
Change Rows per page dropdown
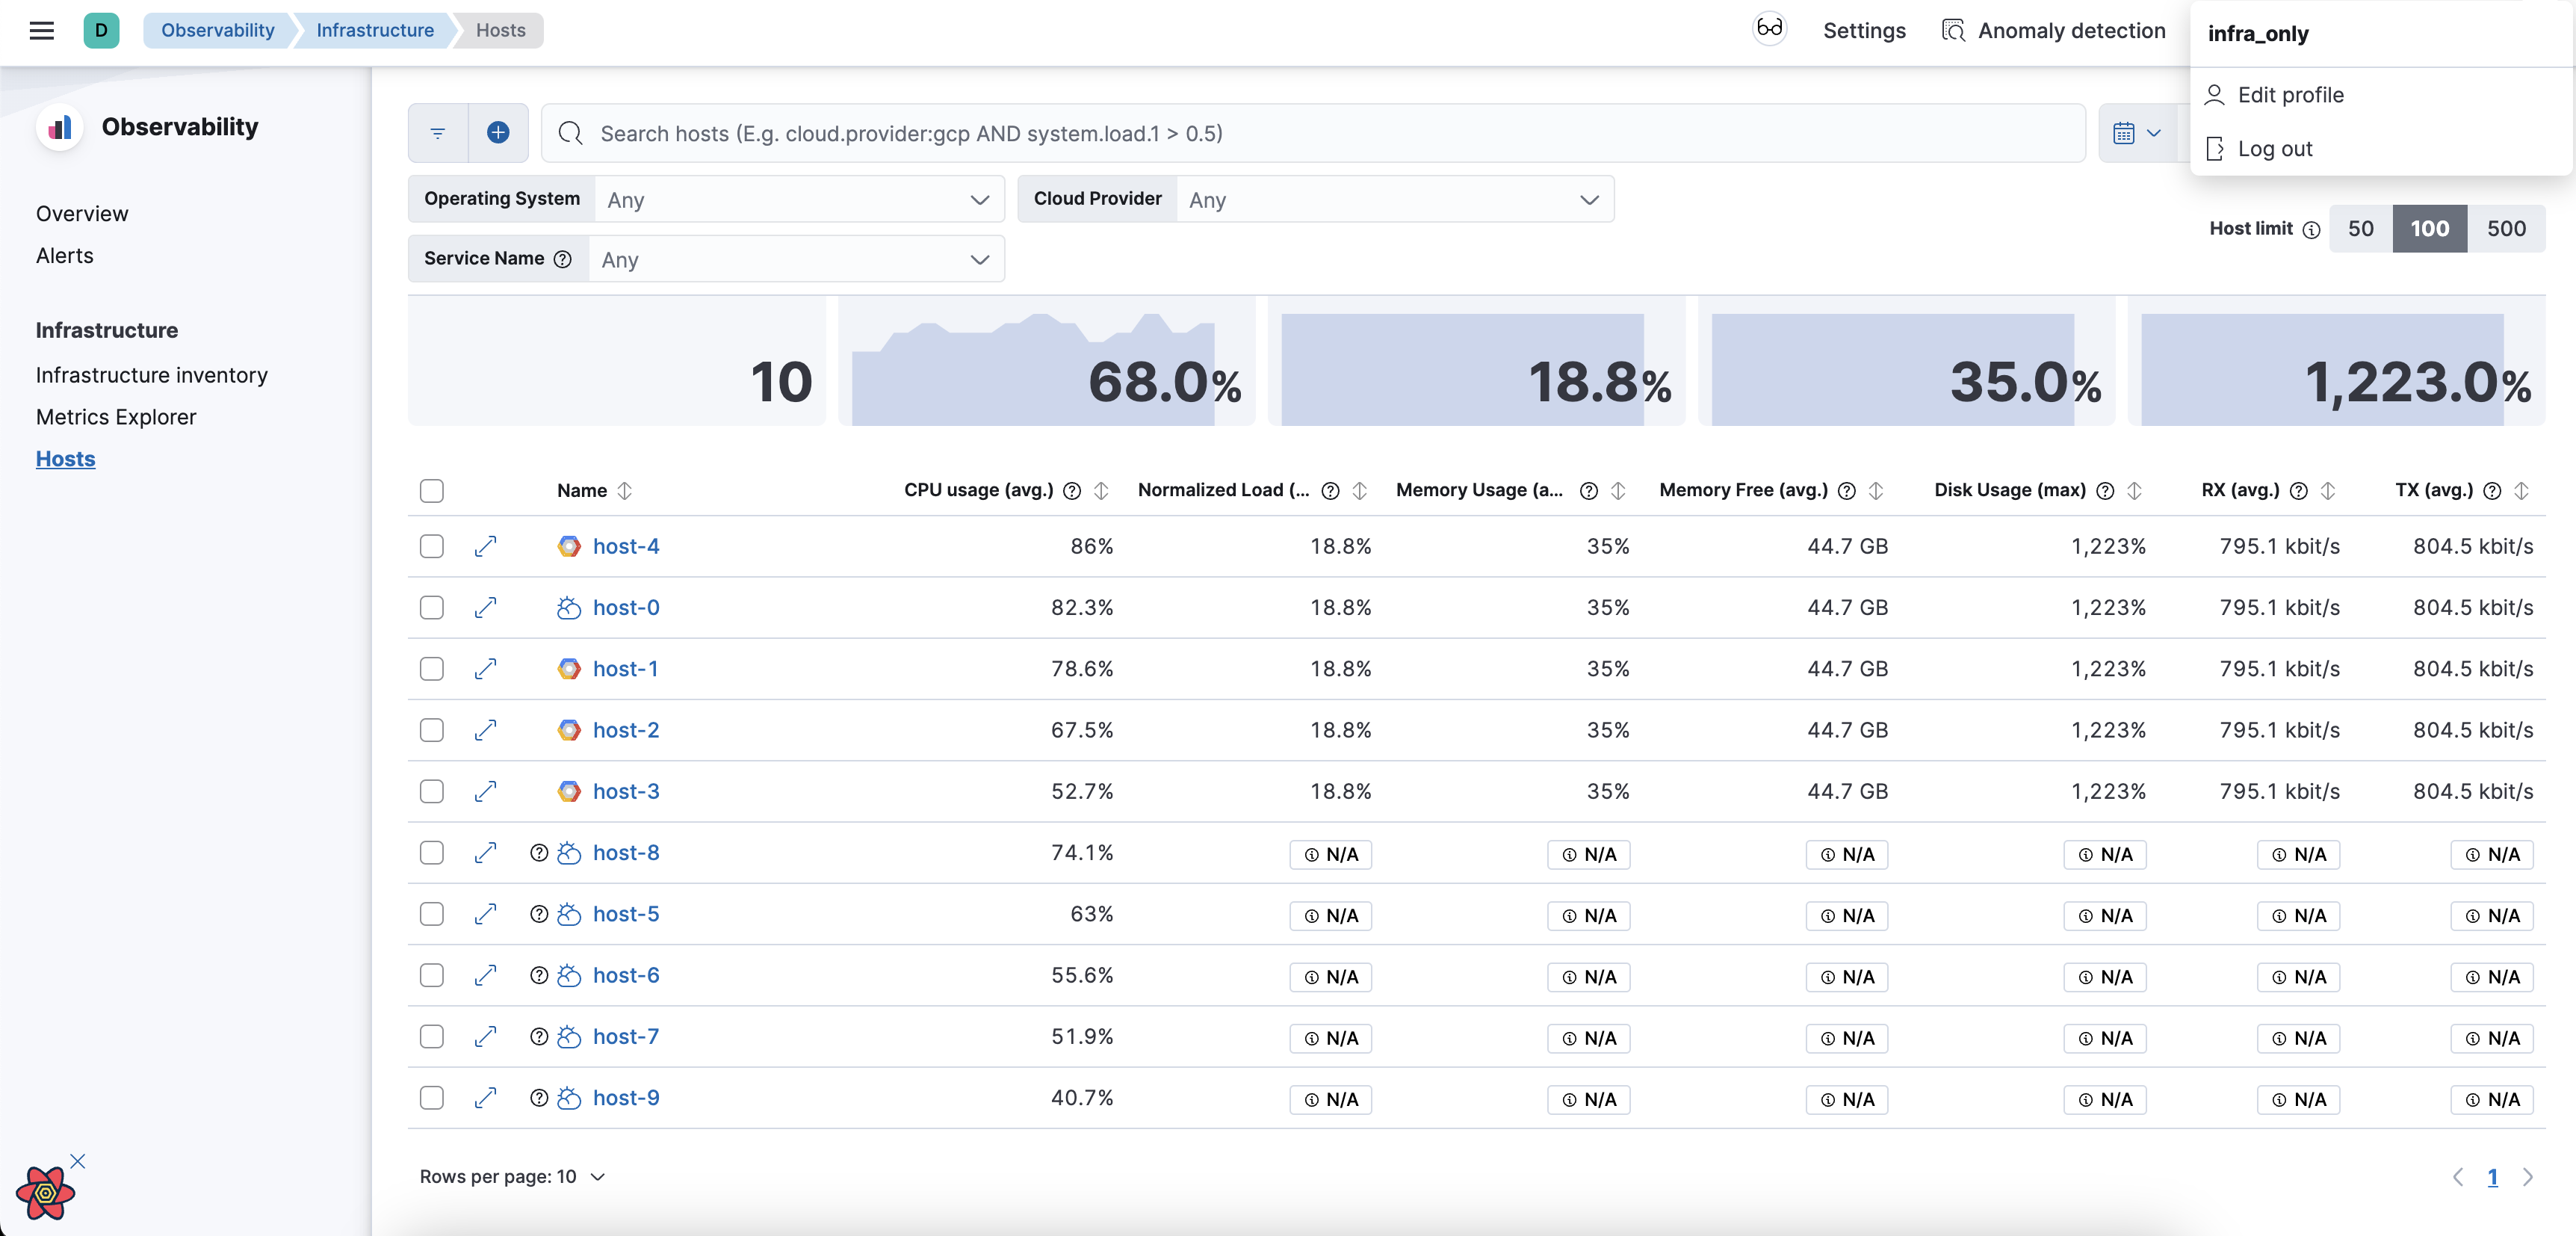point(512,1177)
